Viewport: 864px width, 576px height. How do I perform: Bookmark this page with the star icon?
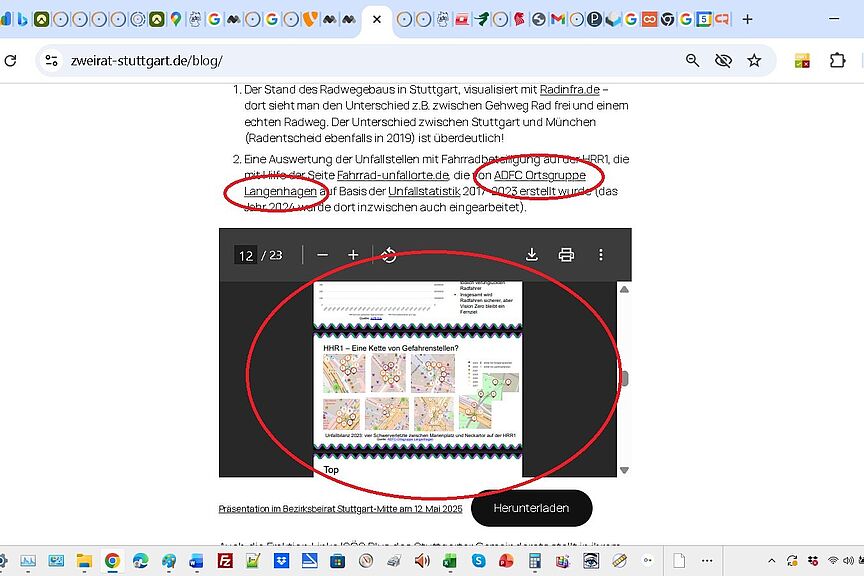(754, 61)
